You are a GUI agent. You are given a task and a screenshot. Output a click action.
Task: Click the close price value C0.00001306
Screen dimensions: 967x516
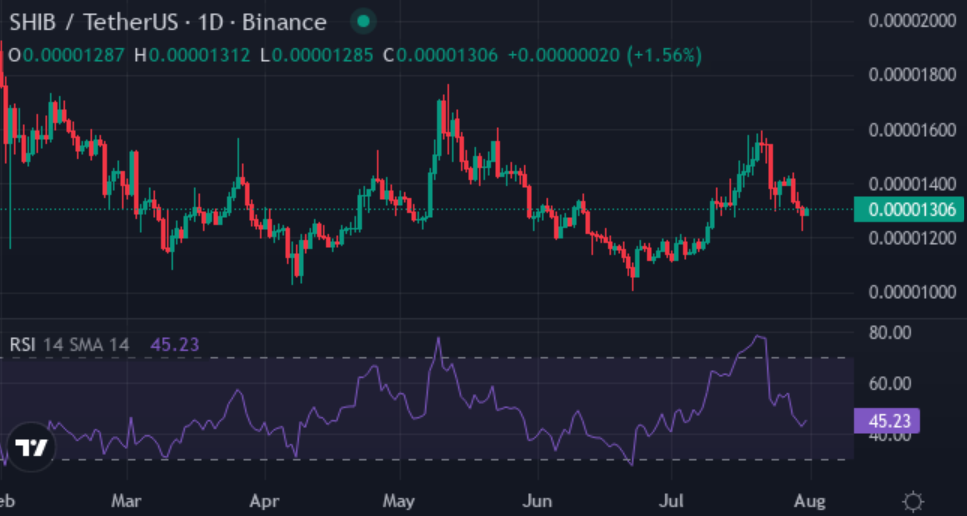pyautogui.click(x=440, y=55)
